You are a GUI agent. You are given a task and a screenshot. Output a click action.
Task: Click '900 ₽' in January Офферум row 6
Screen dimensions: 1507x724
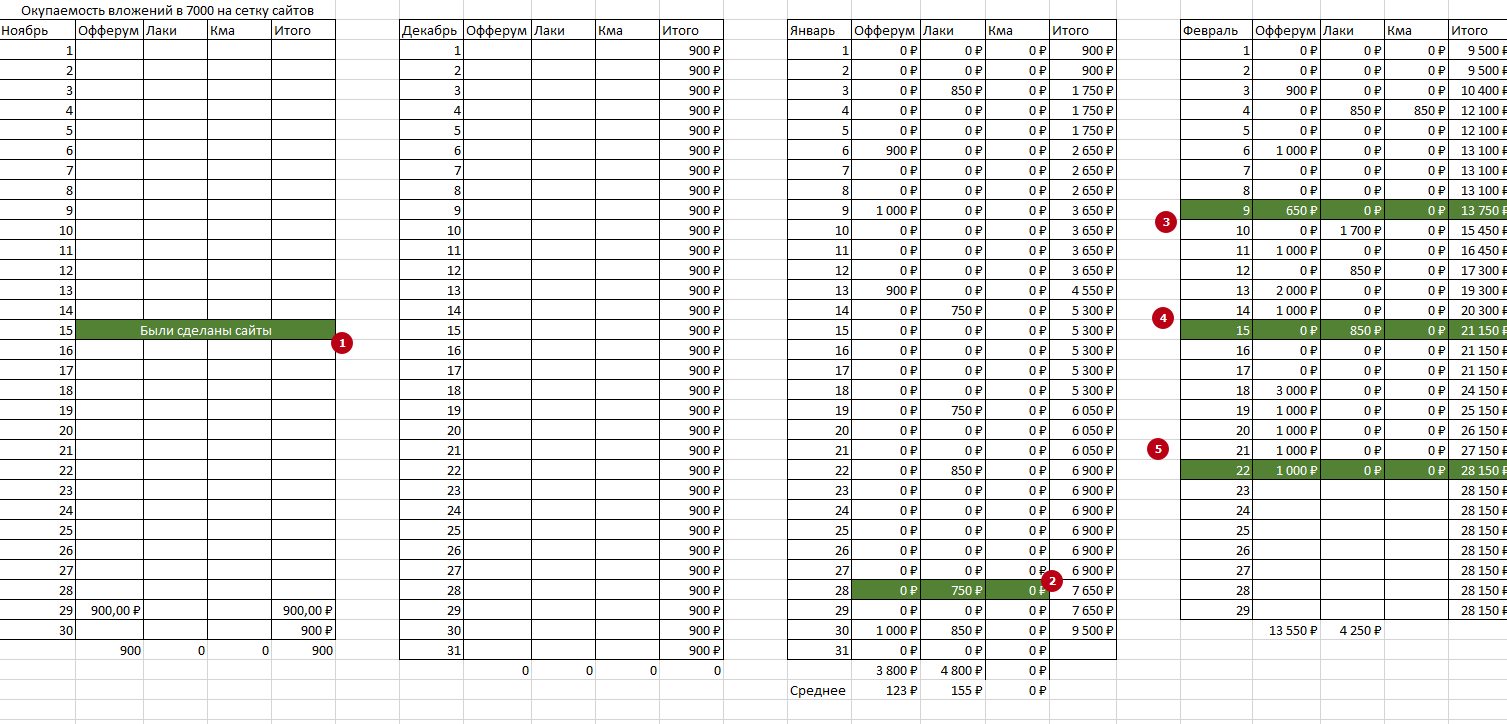(x=886, y=150)
